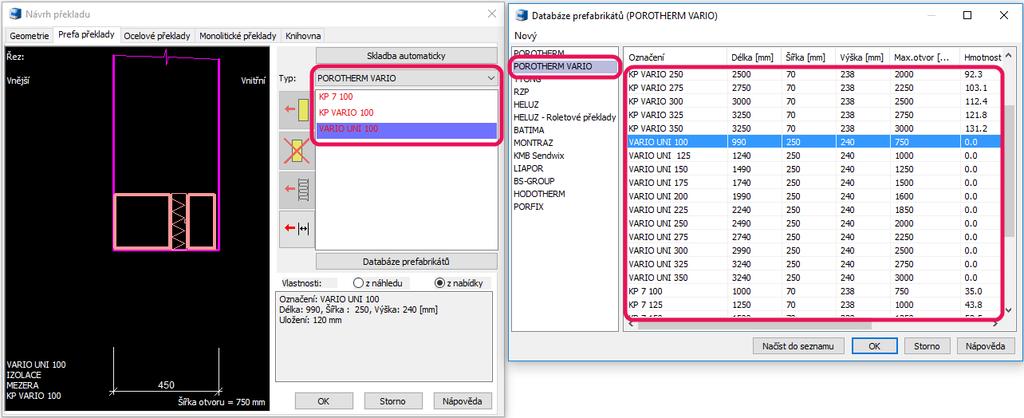Image resolution: width=1024 pixels, height=418 pixels.
Task: Sort by Výška [mm] column header
Action: click(862, 57)
